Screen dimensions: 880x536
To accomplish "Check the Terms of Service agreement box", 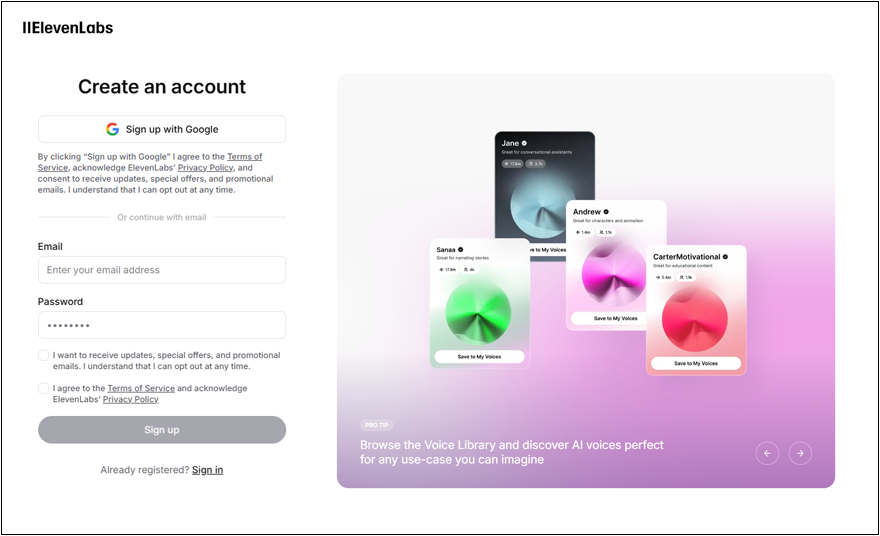I will pyautogui.click(x=43, y=388).
